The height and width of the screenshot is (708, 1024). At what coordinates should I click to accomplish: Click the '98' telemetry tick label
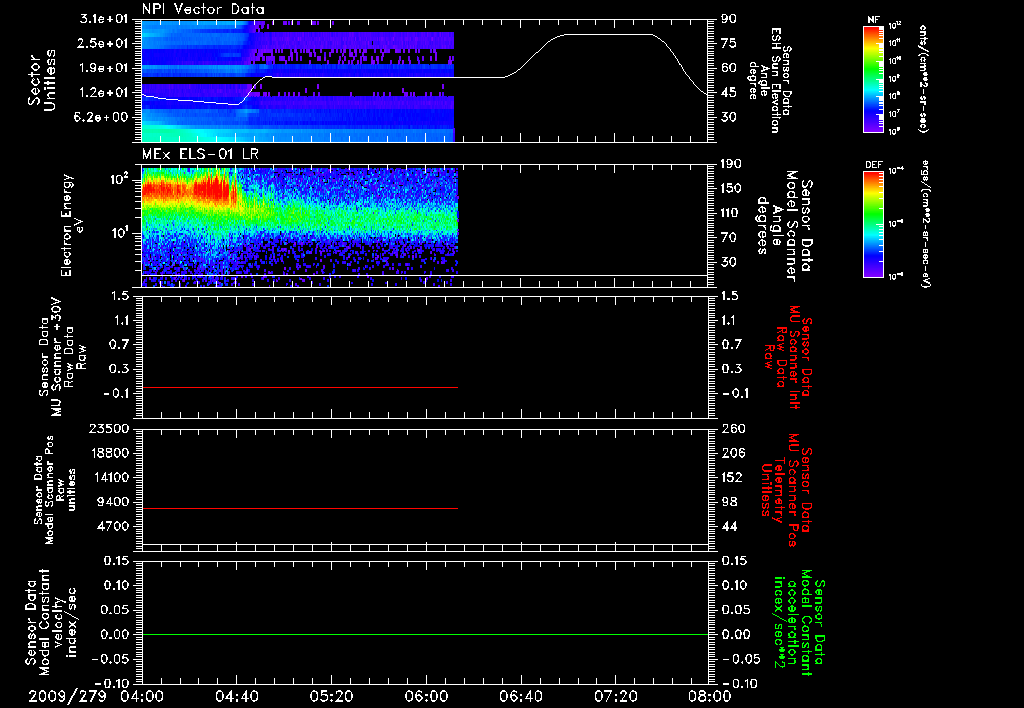click(729, 502)
